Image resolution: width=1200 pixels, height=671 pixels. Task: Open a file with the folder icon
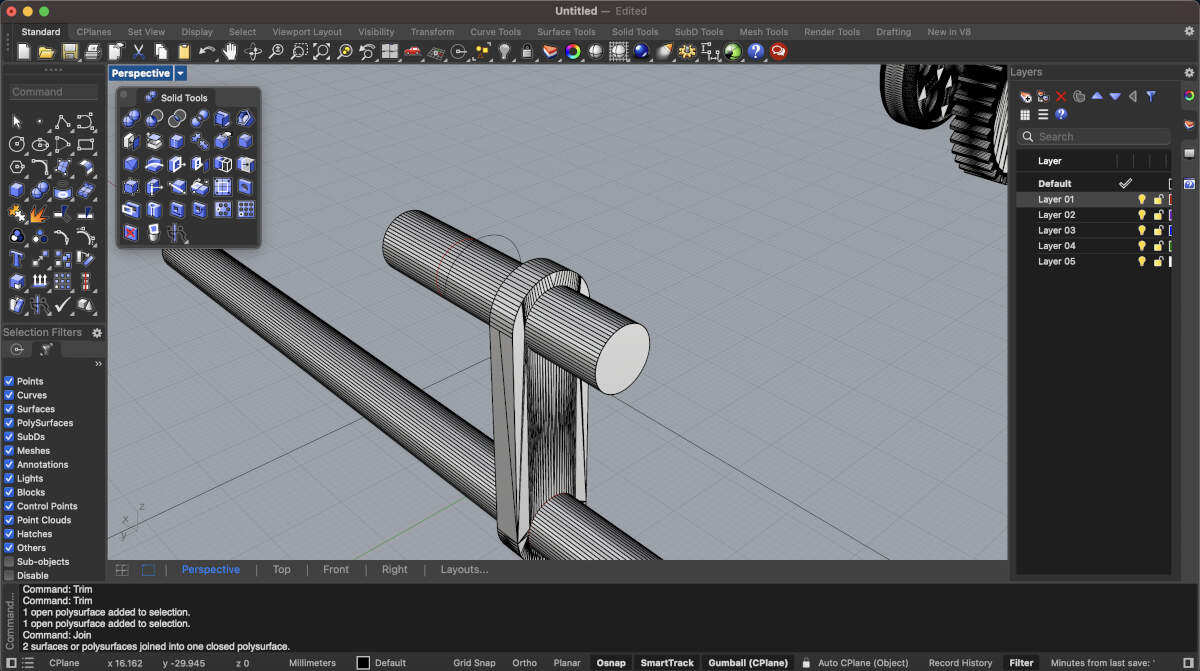(x=46, y=51)
